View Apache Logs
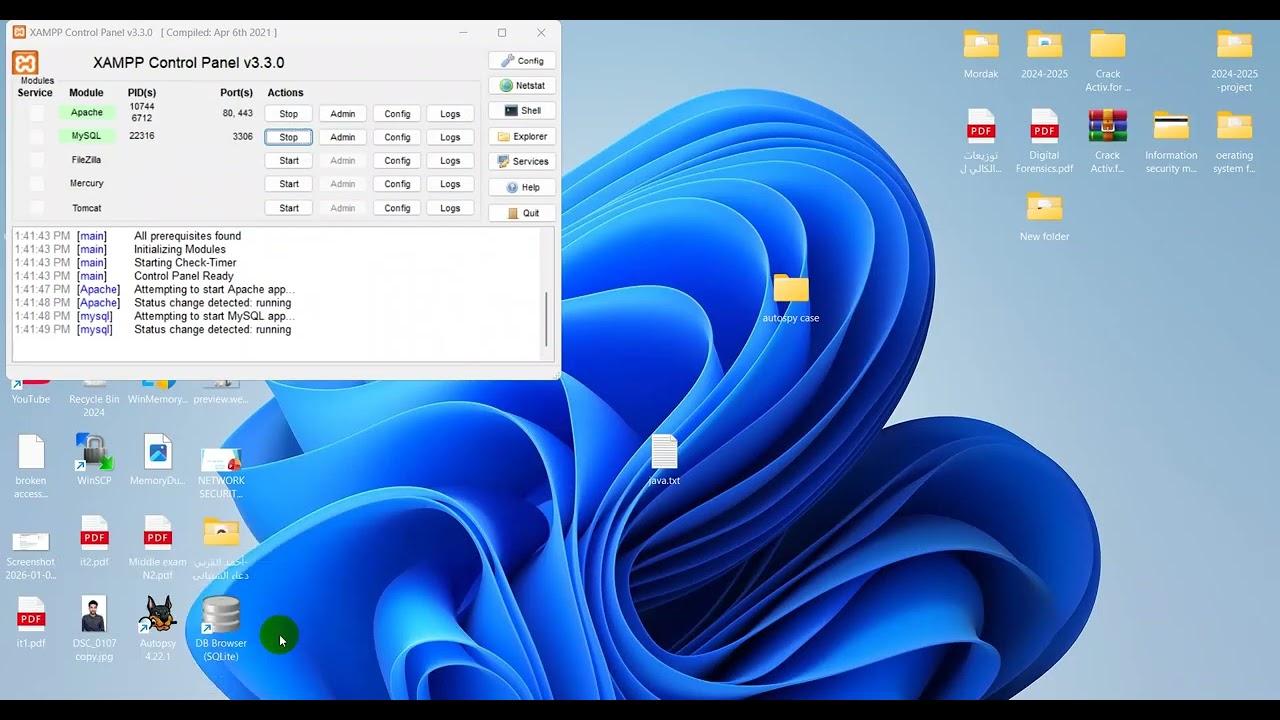 pos(450,114)
